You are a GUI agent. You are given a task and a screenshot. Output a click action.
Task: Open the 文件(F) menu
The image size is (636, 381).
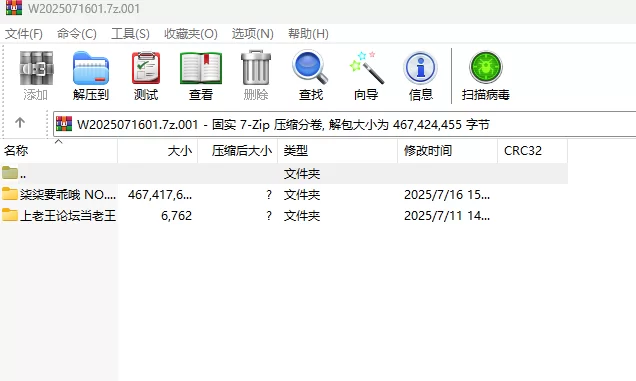24,34
